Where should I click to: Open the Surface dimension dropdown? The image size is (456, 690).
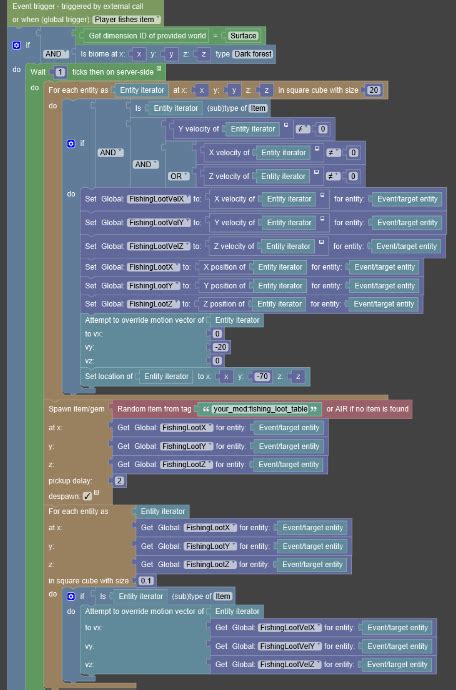point(243,36)
